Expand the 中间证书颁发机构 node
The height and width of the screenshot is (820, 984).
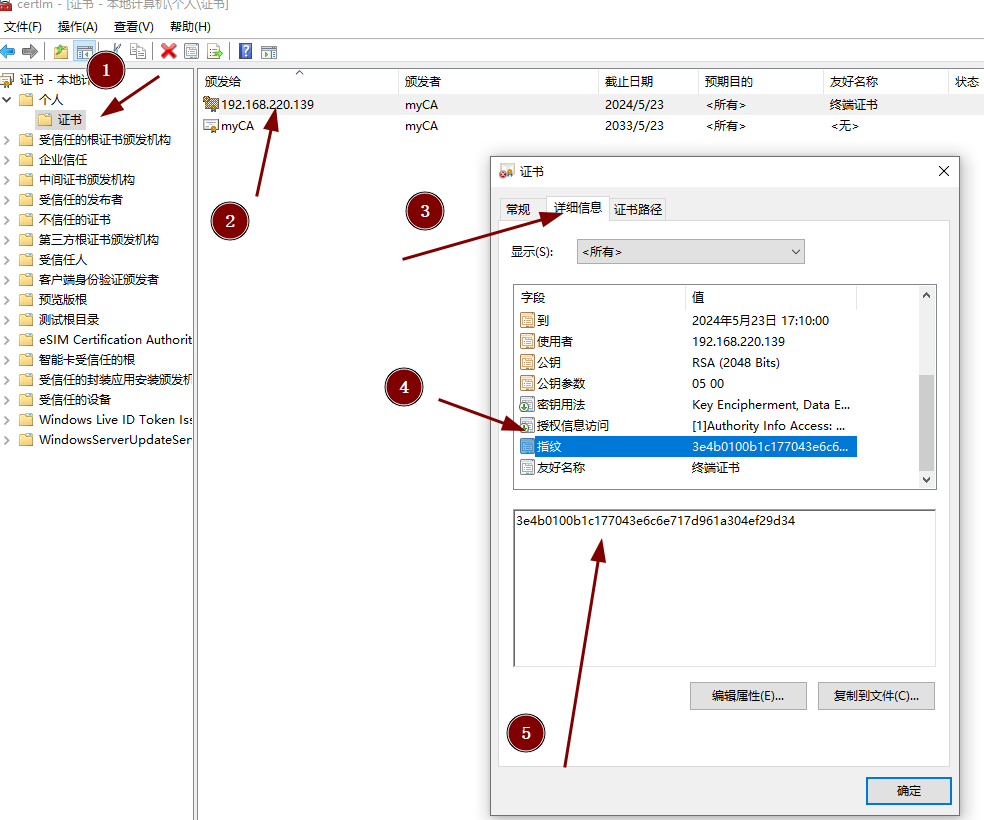(7, 179)
